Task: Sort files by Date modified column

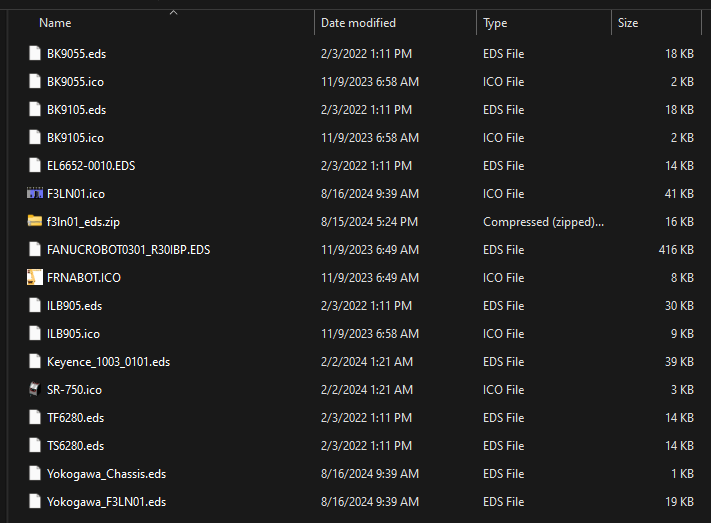Action: (x=358, y=23)
